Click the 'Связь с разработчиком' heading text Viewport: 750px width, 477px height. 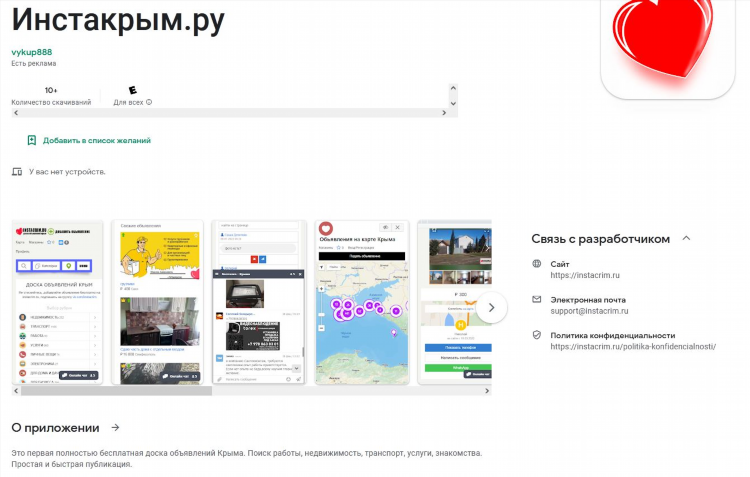coord(600,239)
